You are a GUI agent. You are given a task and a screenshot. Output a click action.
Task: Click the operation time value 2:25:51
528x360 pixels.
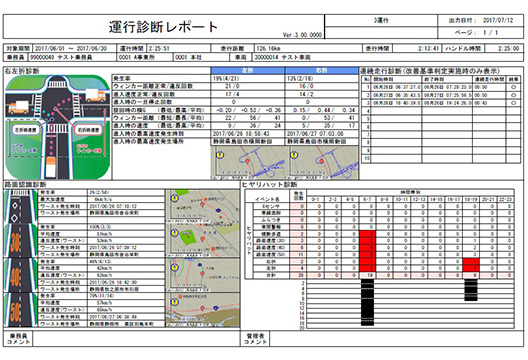tap(159, 48)
